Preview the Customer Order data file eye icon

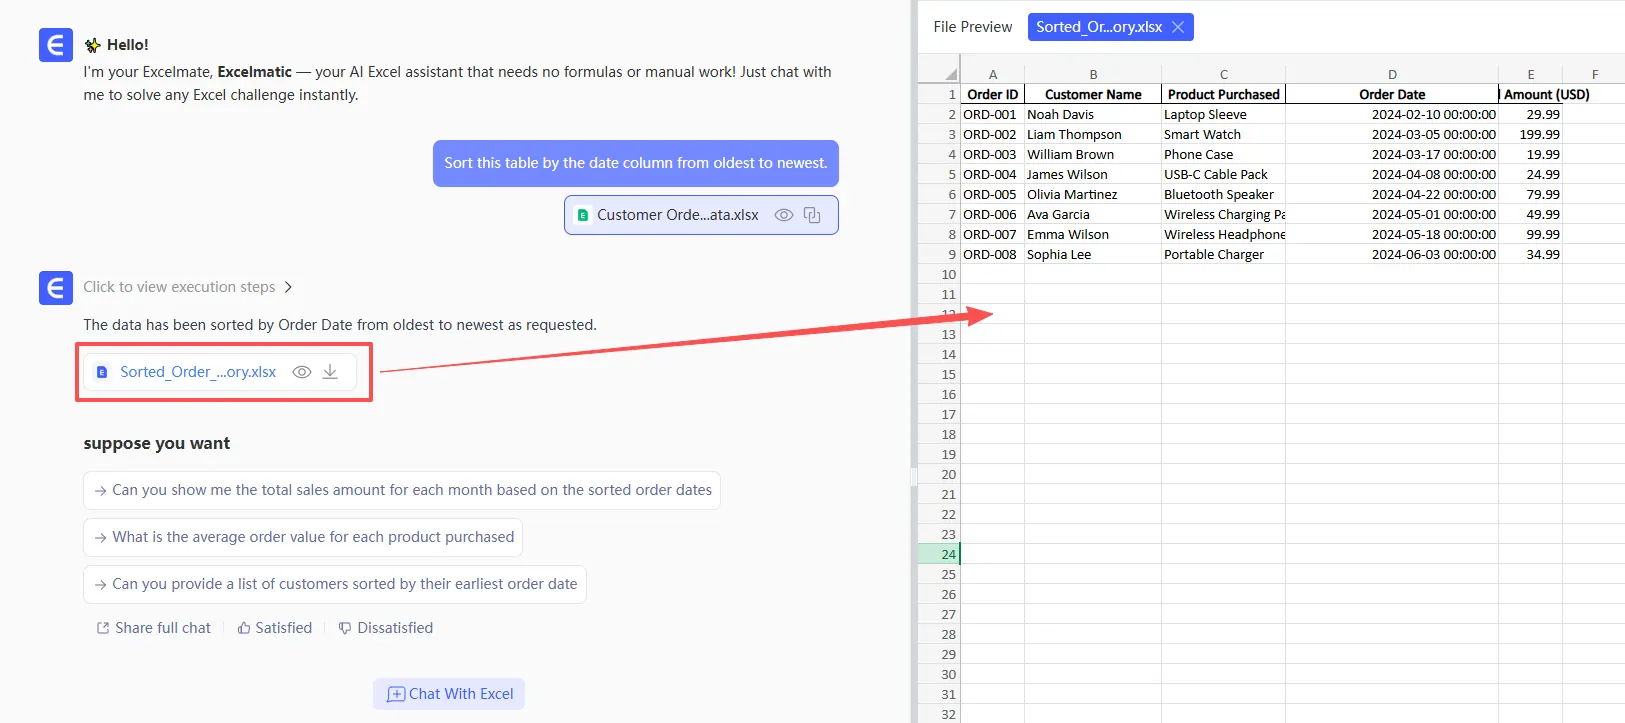click(x=784, y=215)
